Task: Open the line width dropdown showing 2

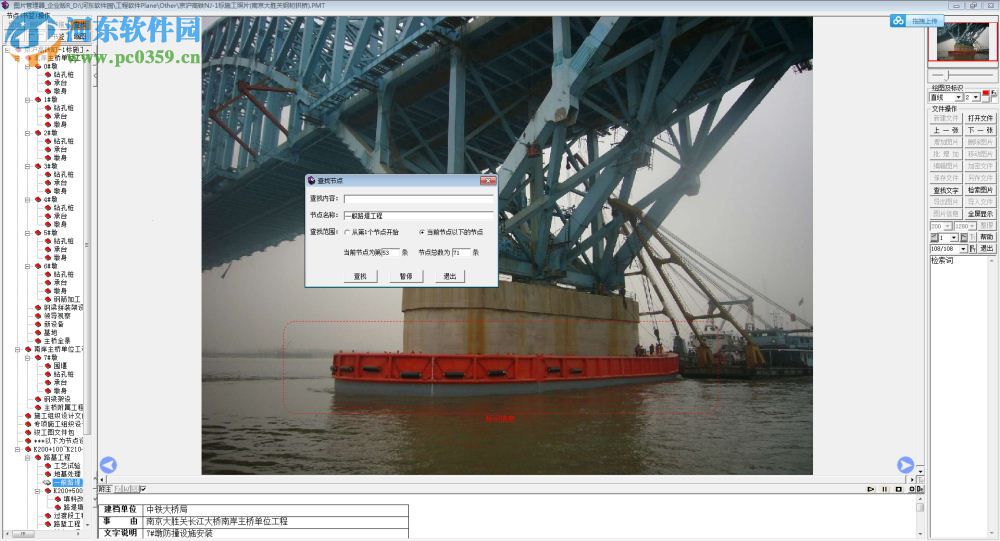Action: click(976, 98)
